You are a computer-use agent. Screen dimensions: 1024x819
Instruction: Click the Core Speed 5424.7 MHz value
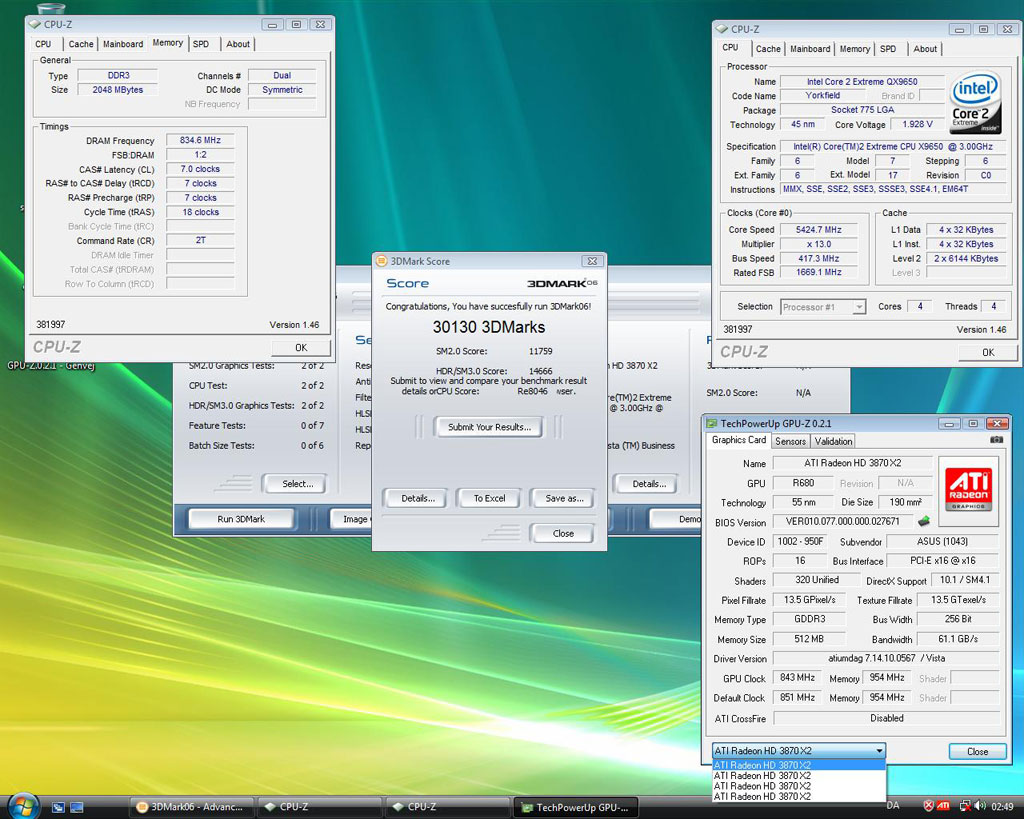coord(818,229)
